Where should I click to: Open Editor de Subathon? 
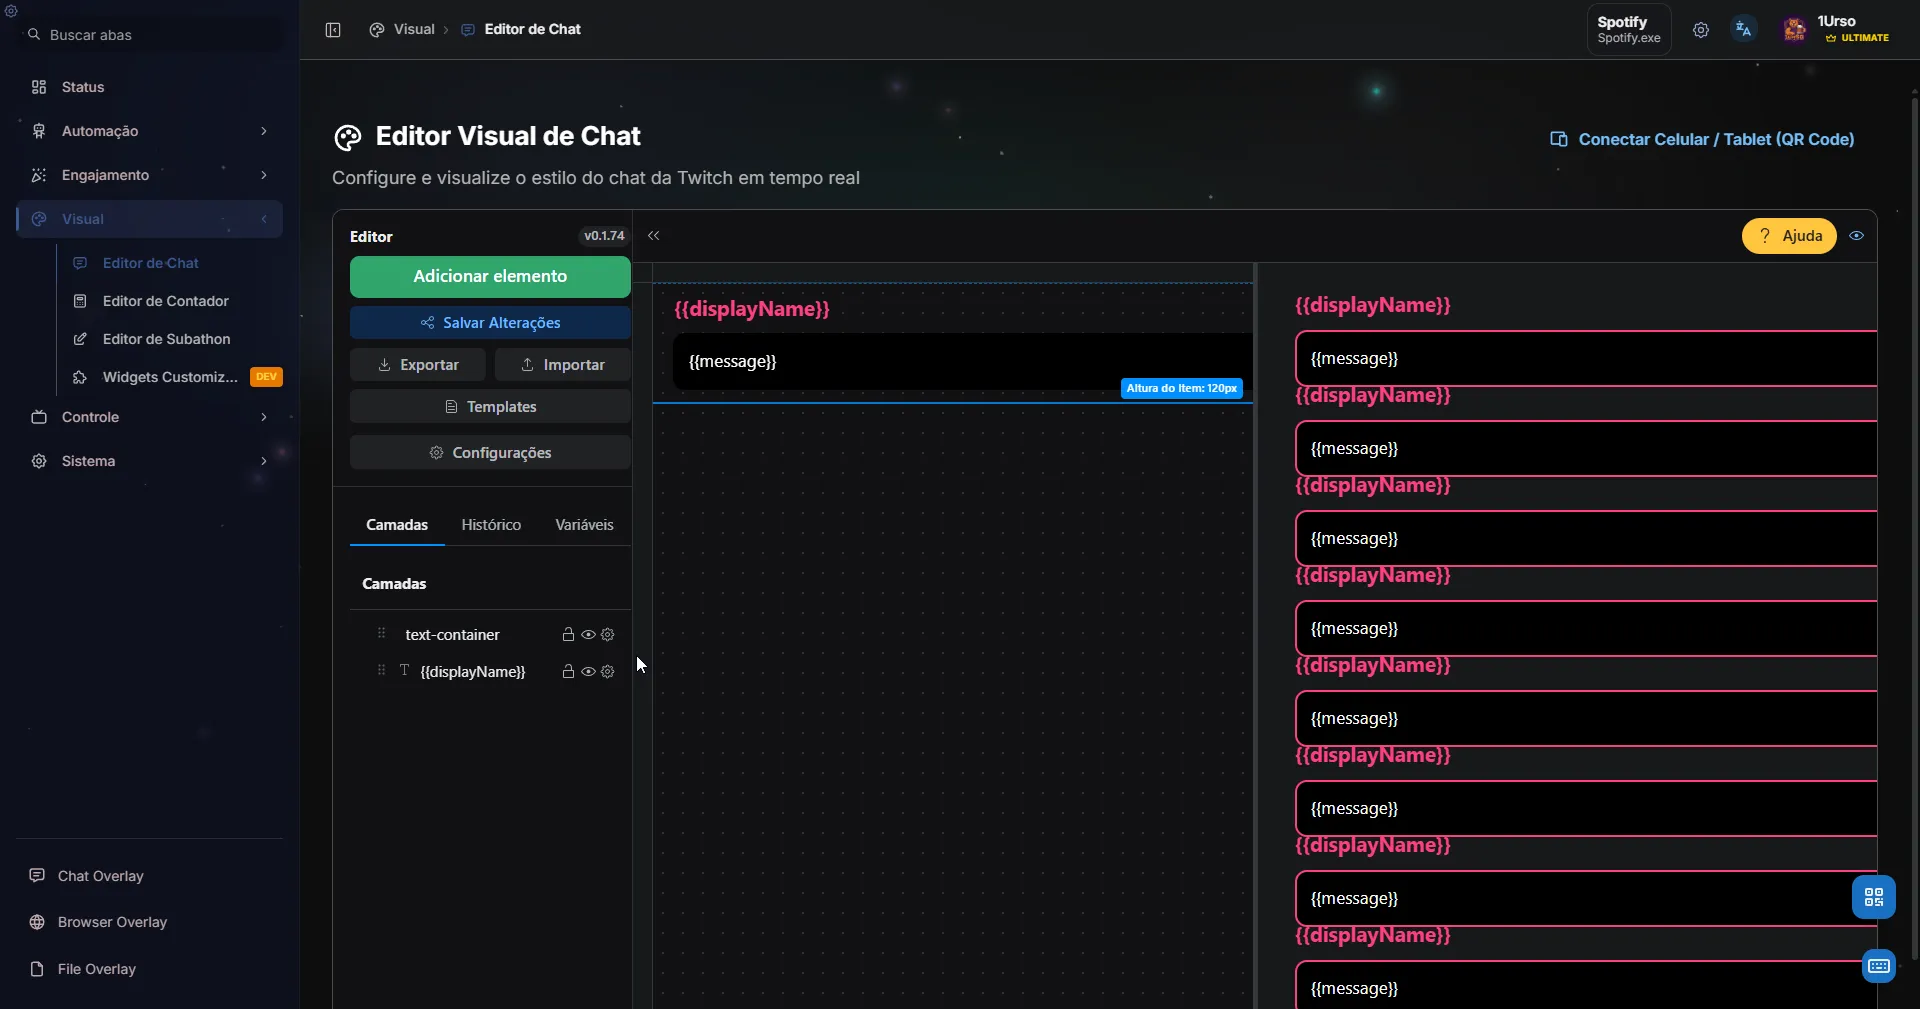click(x=168, y=339)
